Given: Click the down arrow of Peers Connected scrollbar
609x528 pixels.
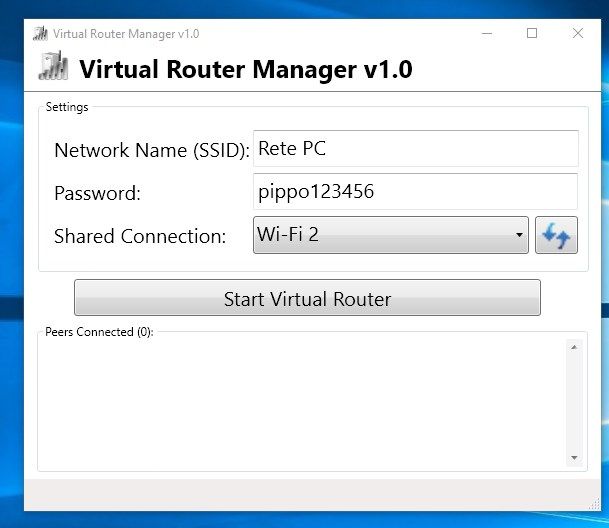Looking at the screenshot, I should 574,458.
